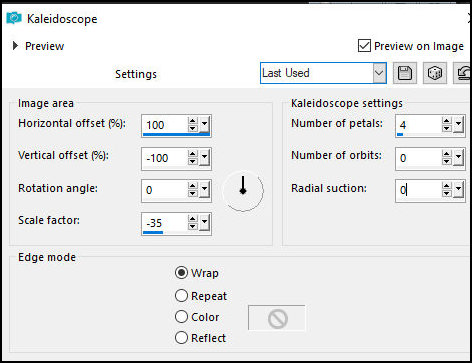The width and height of the screenshot is (472, 363).
Task: Increase the Number of petals value
Action: tap(447, 121)
